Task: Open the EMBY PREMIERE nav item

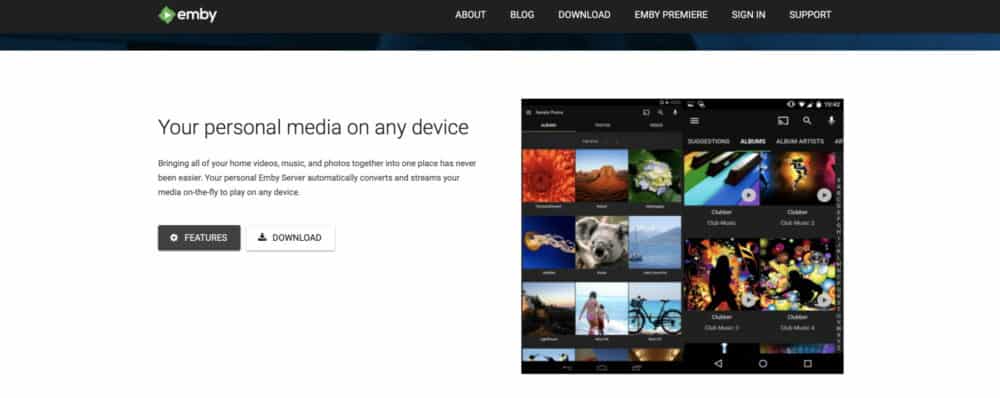Action: [x=671, y=15]
